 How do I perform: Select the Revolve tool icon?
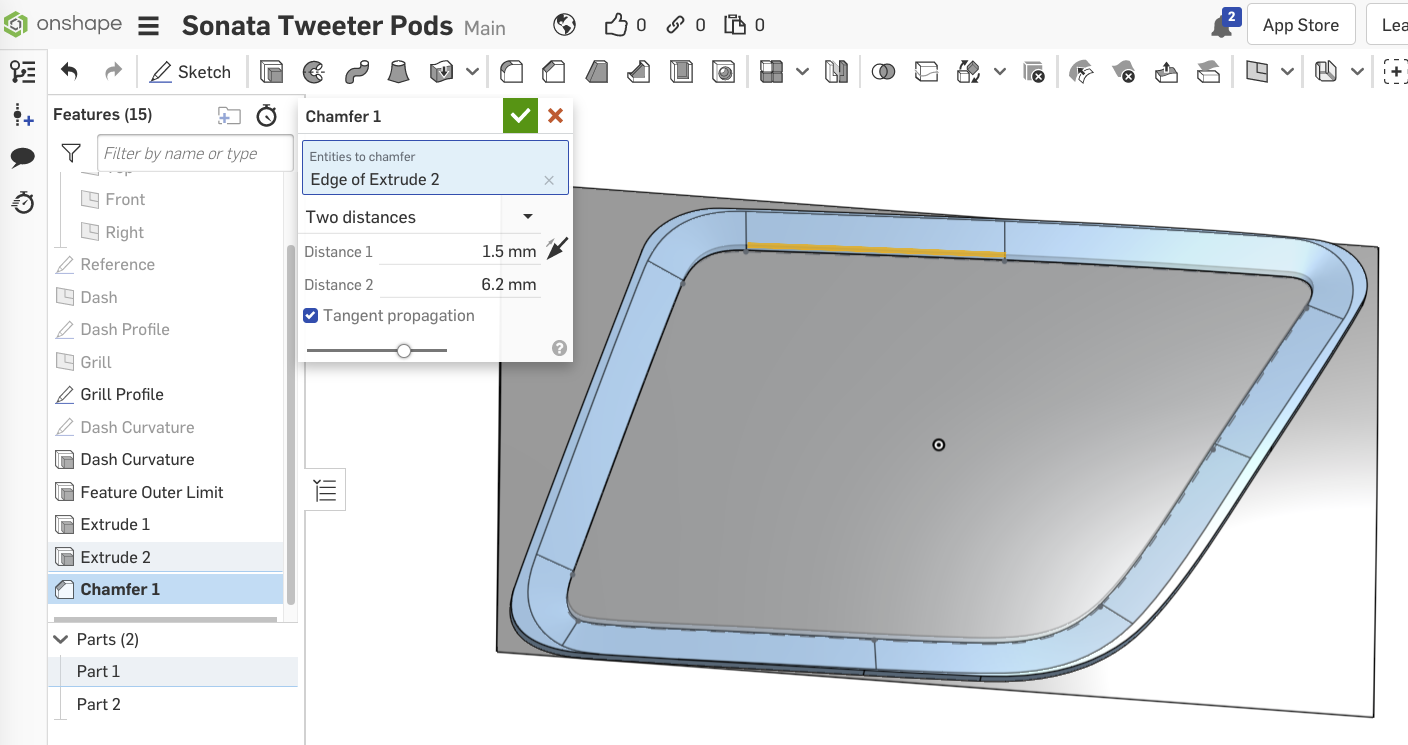coord(314,72)
